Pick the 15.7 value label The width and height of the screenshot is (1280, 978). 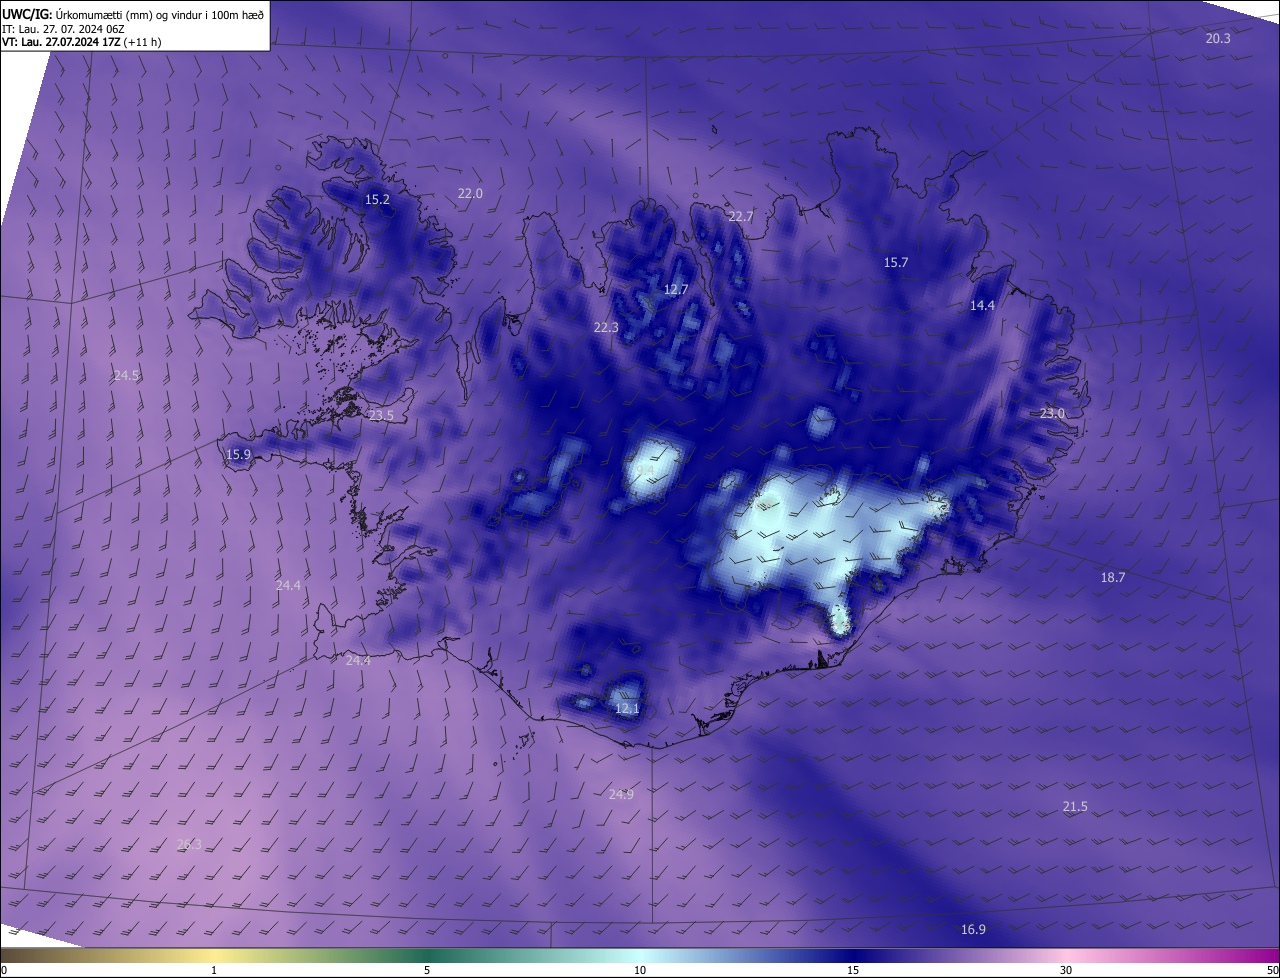[x=896, y=263]
